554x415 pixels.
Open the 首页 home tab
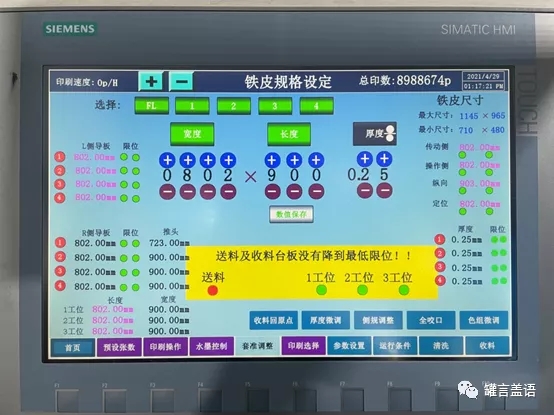(x=73, y=348)
